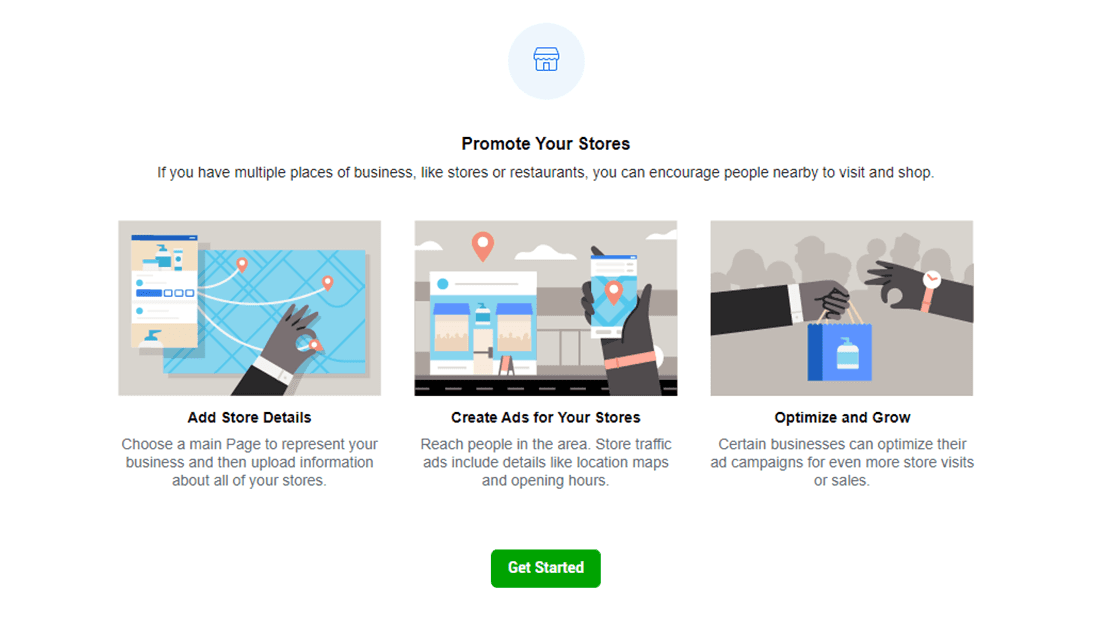The height and width of the screenshot is (628, 1100).
Task: Click the multiple places of business subtitle text
Action: (x=545, y=173)
